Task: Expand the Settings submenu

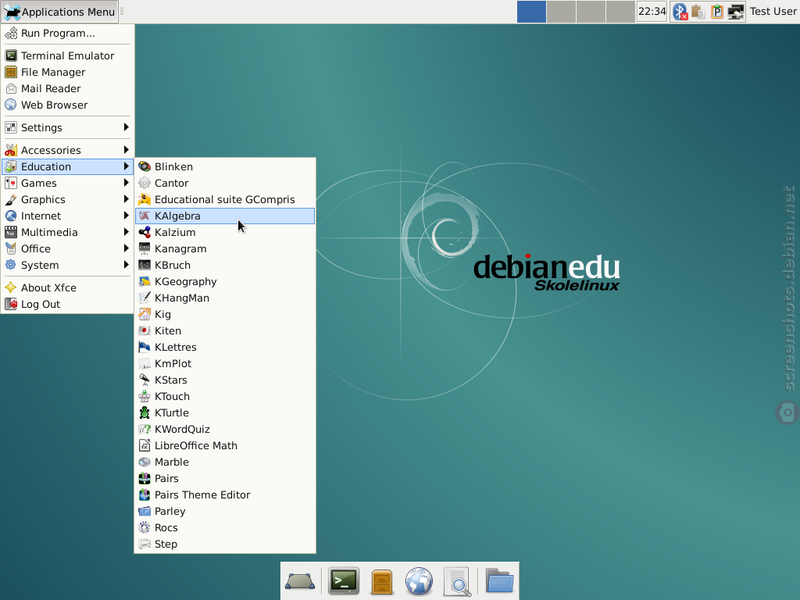Action: tap(67, 128)
